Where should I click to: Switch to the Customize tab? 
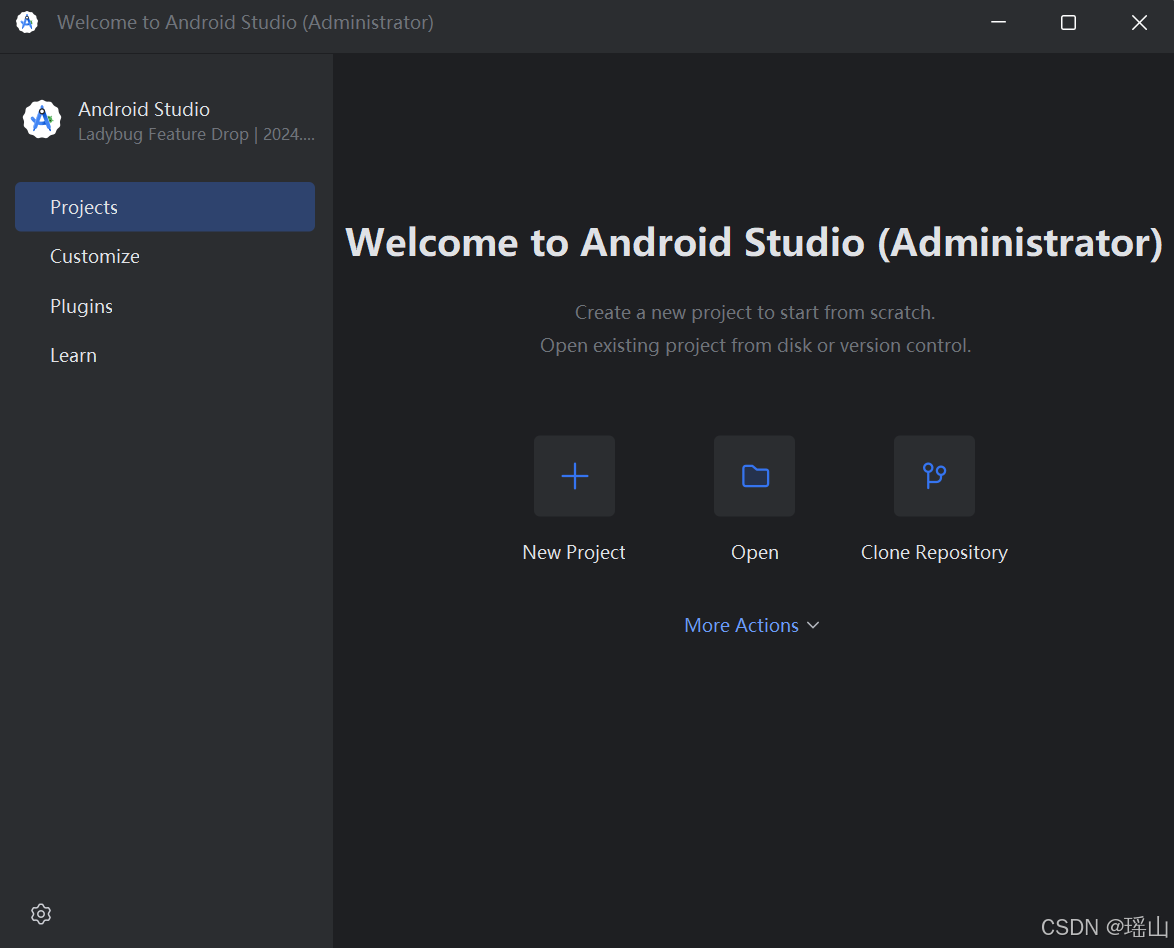pos(165,256)
